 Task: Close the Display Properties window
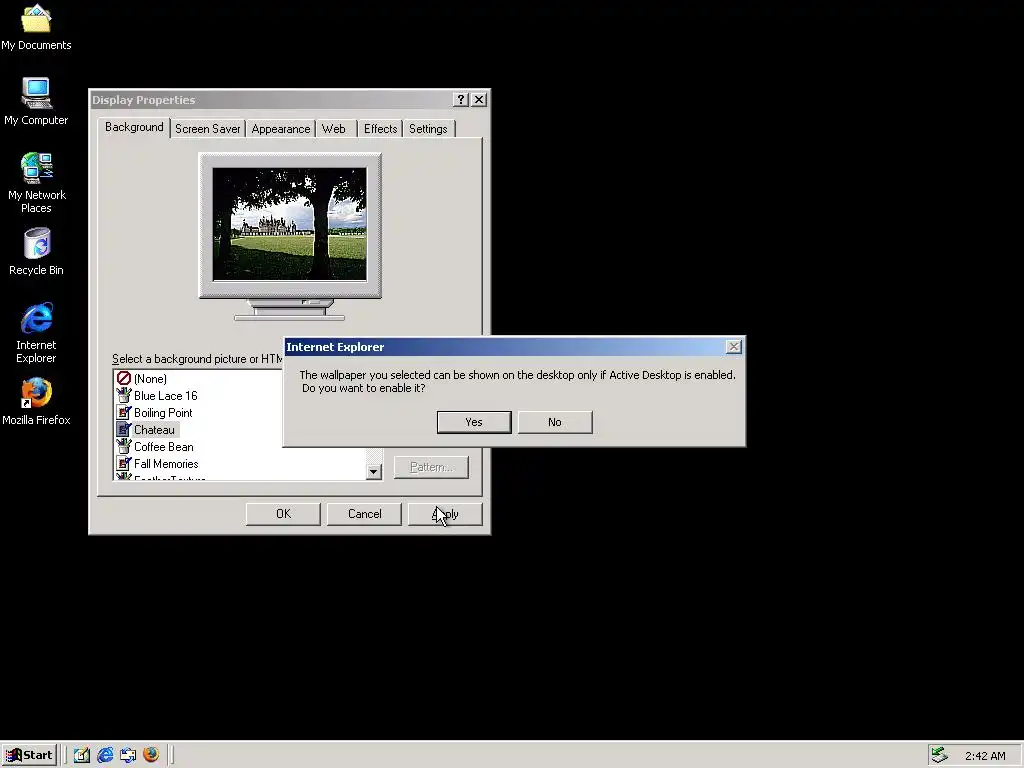tap(479, 99)
